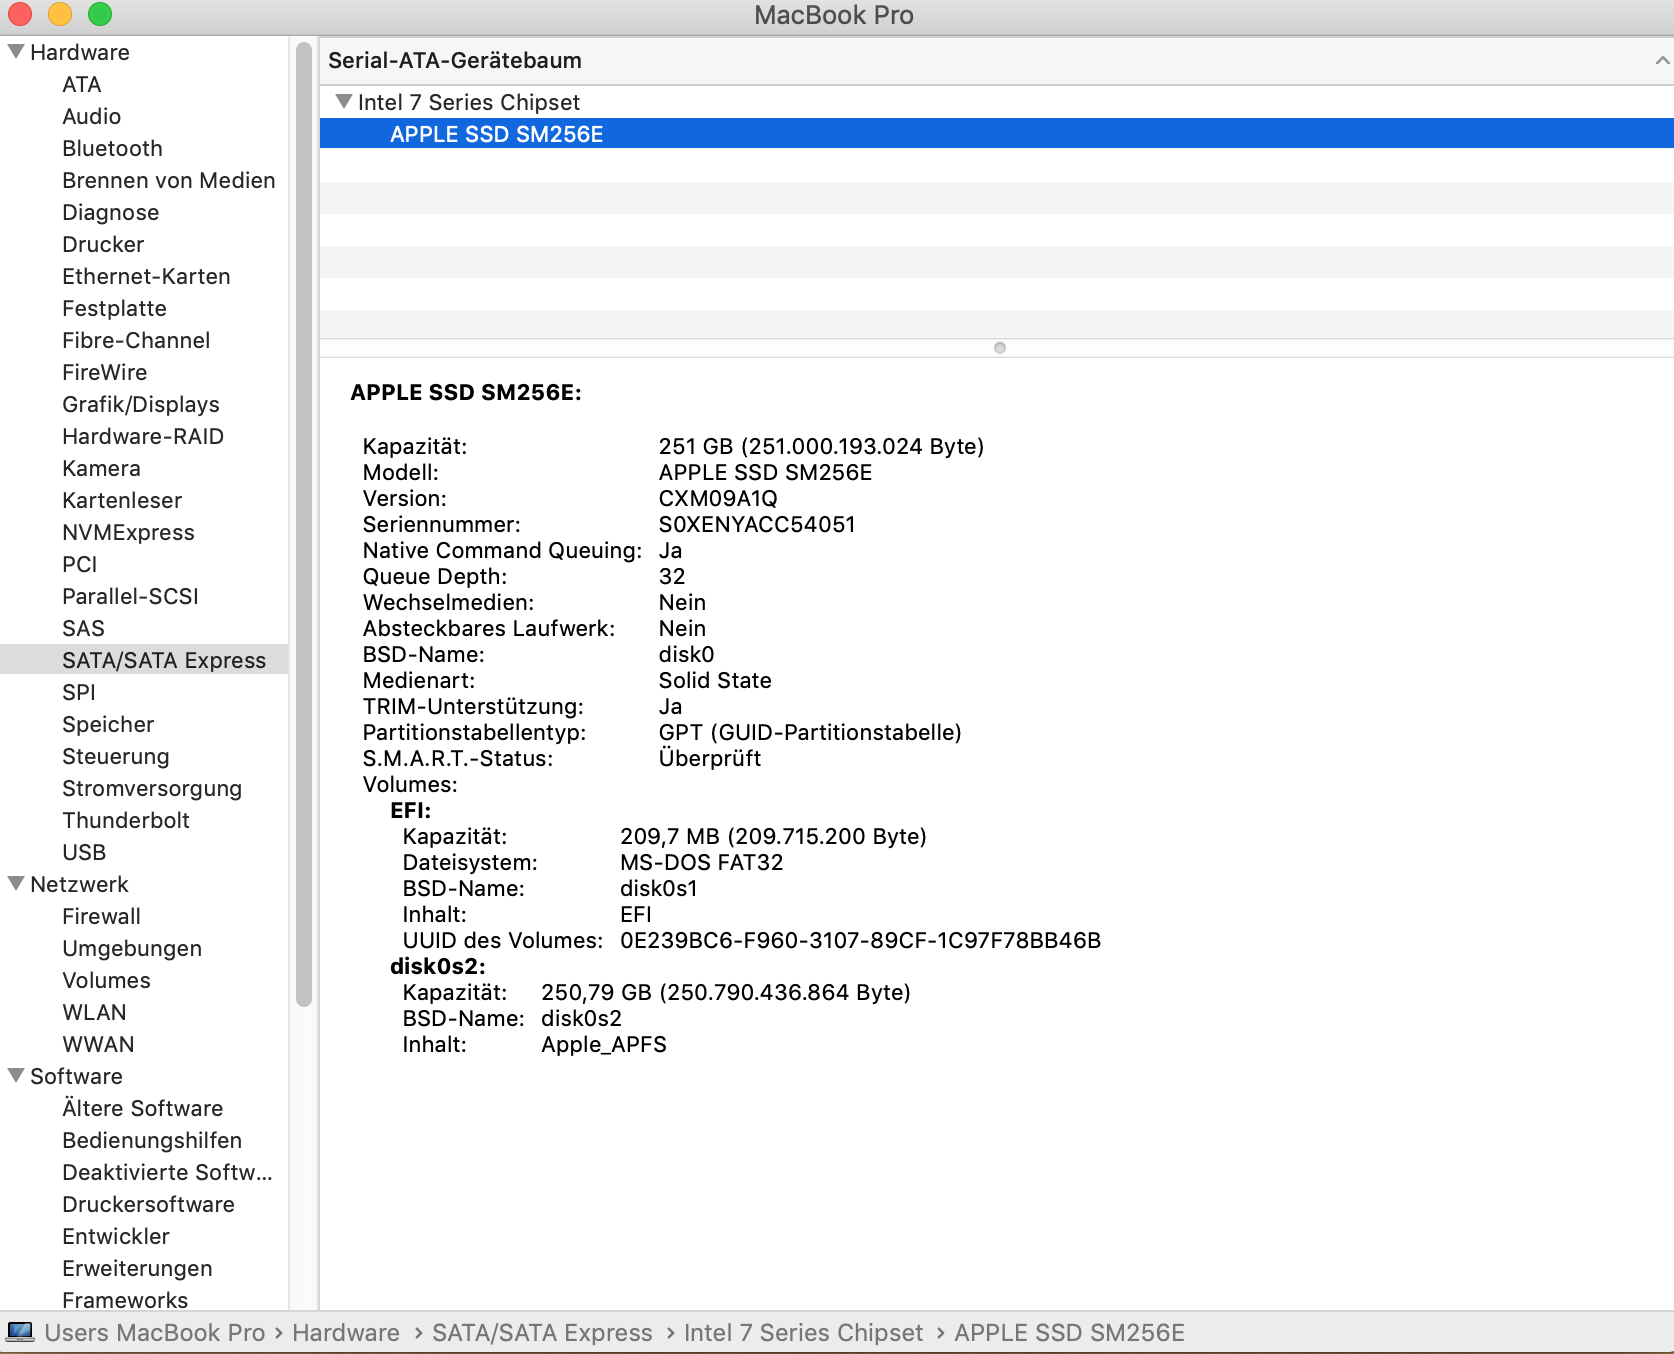Click the green zoom window button
The image size is (1674, 1354).
click(100, 14)
